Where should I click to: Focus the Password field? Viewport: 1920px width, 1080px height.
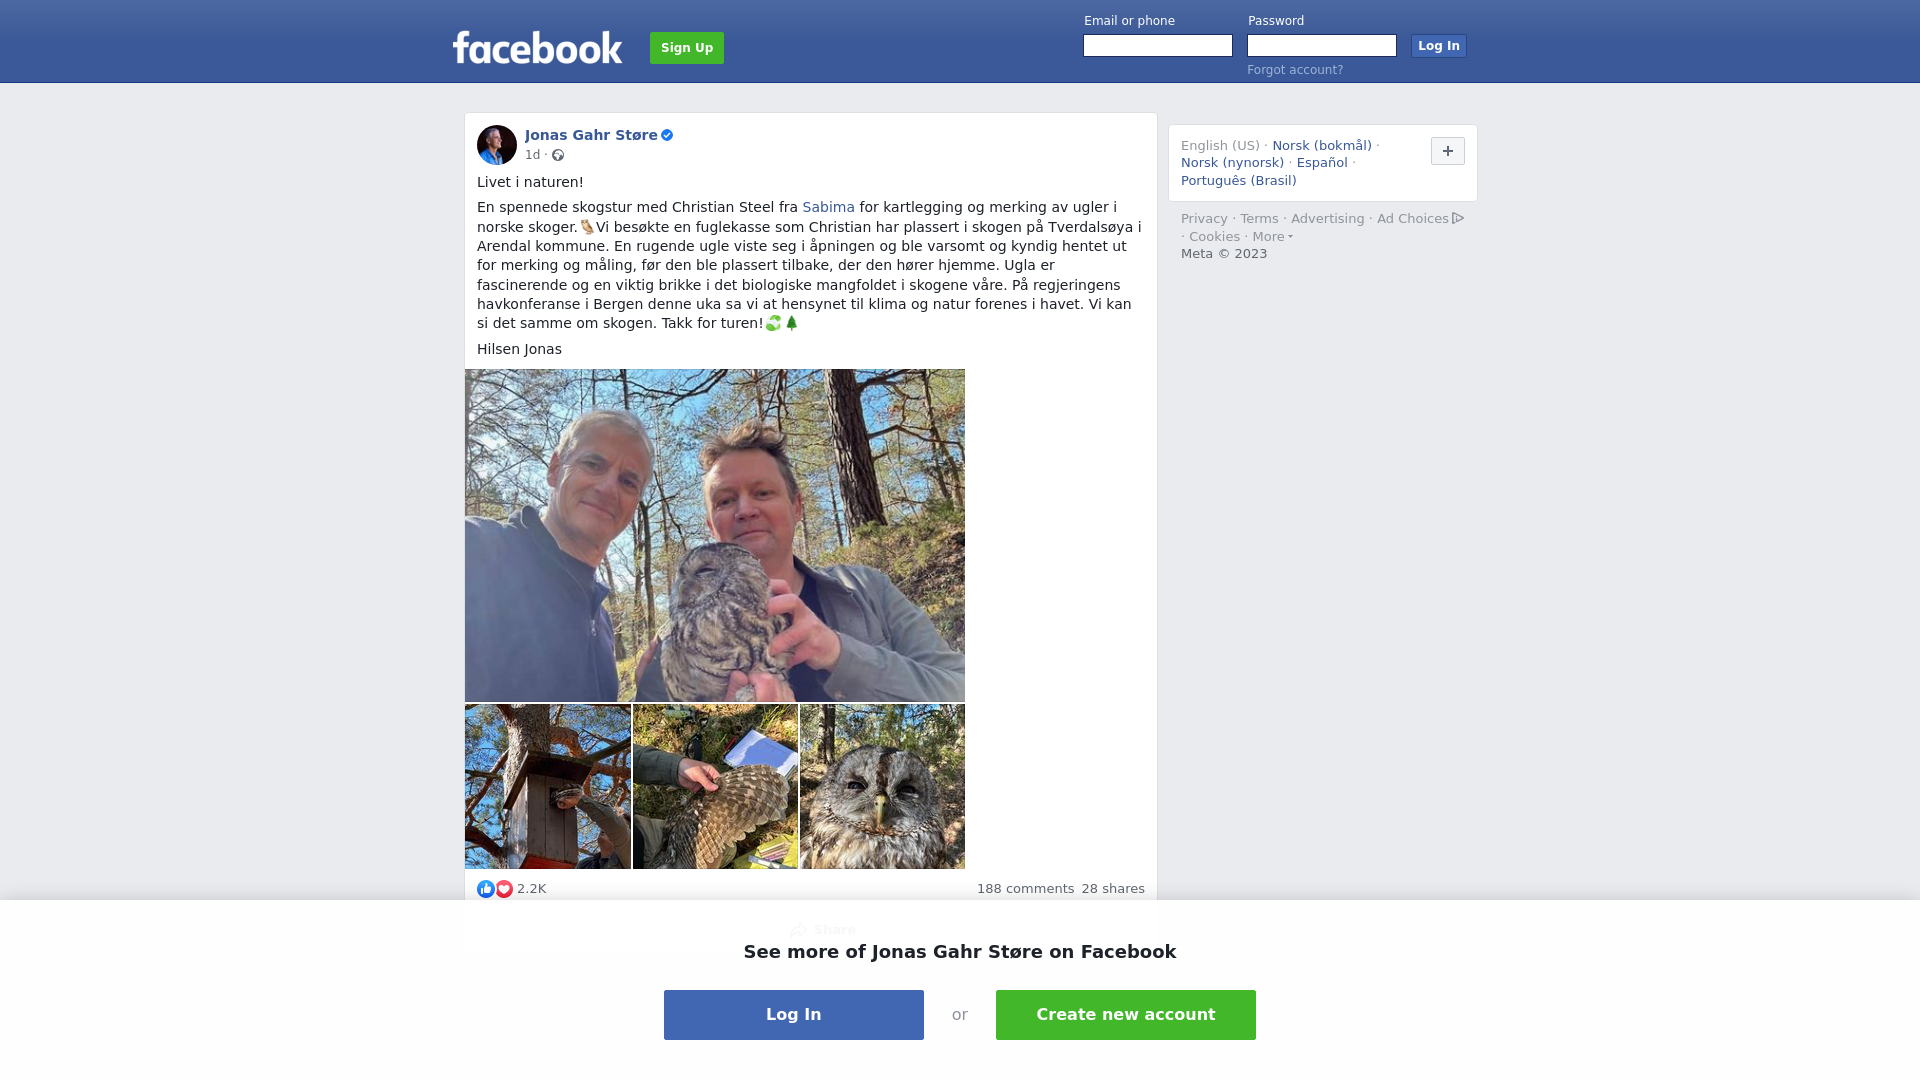click(1322, 46)
